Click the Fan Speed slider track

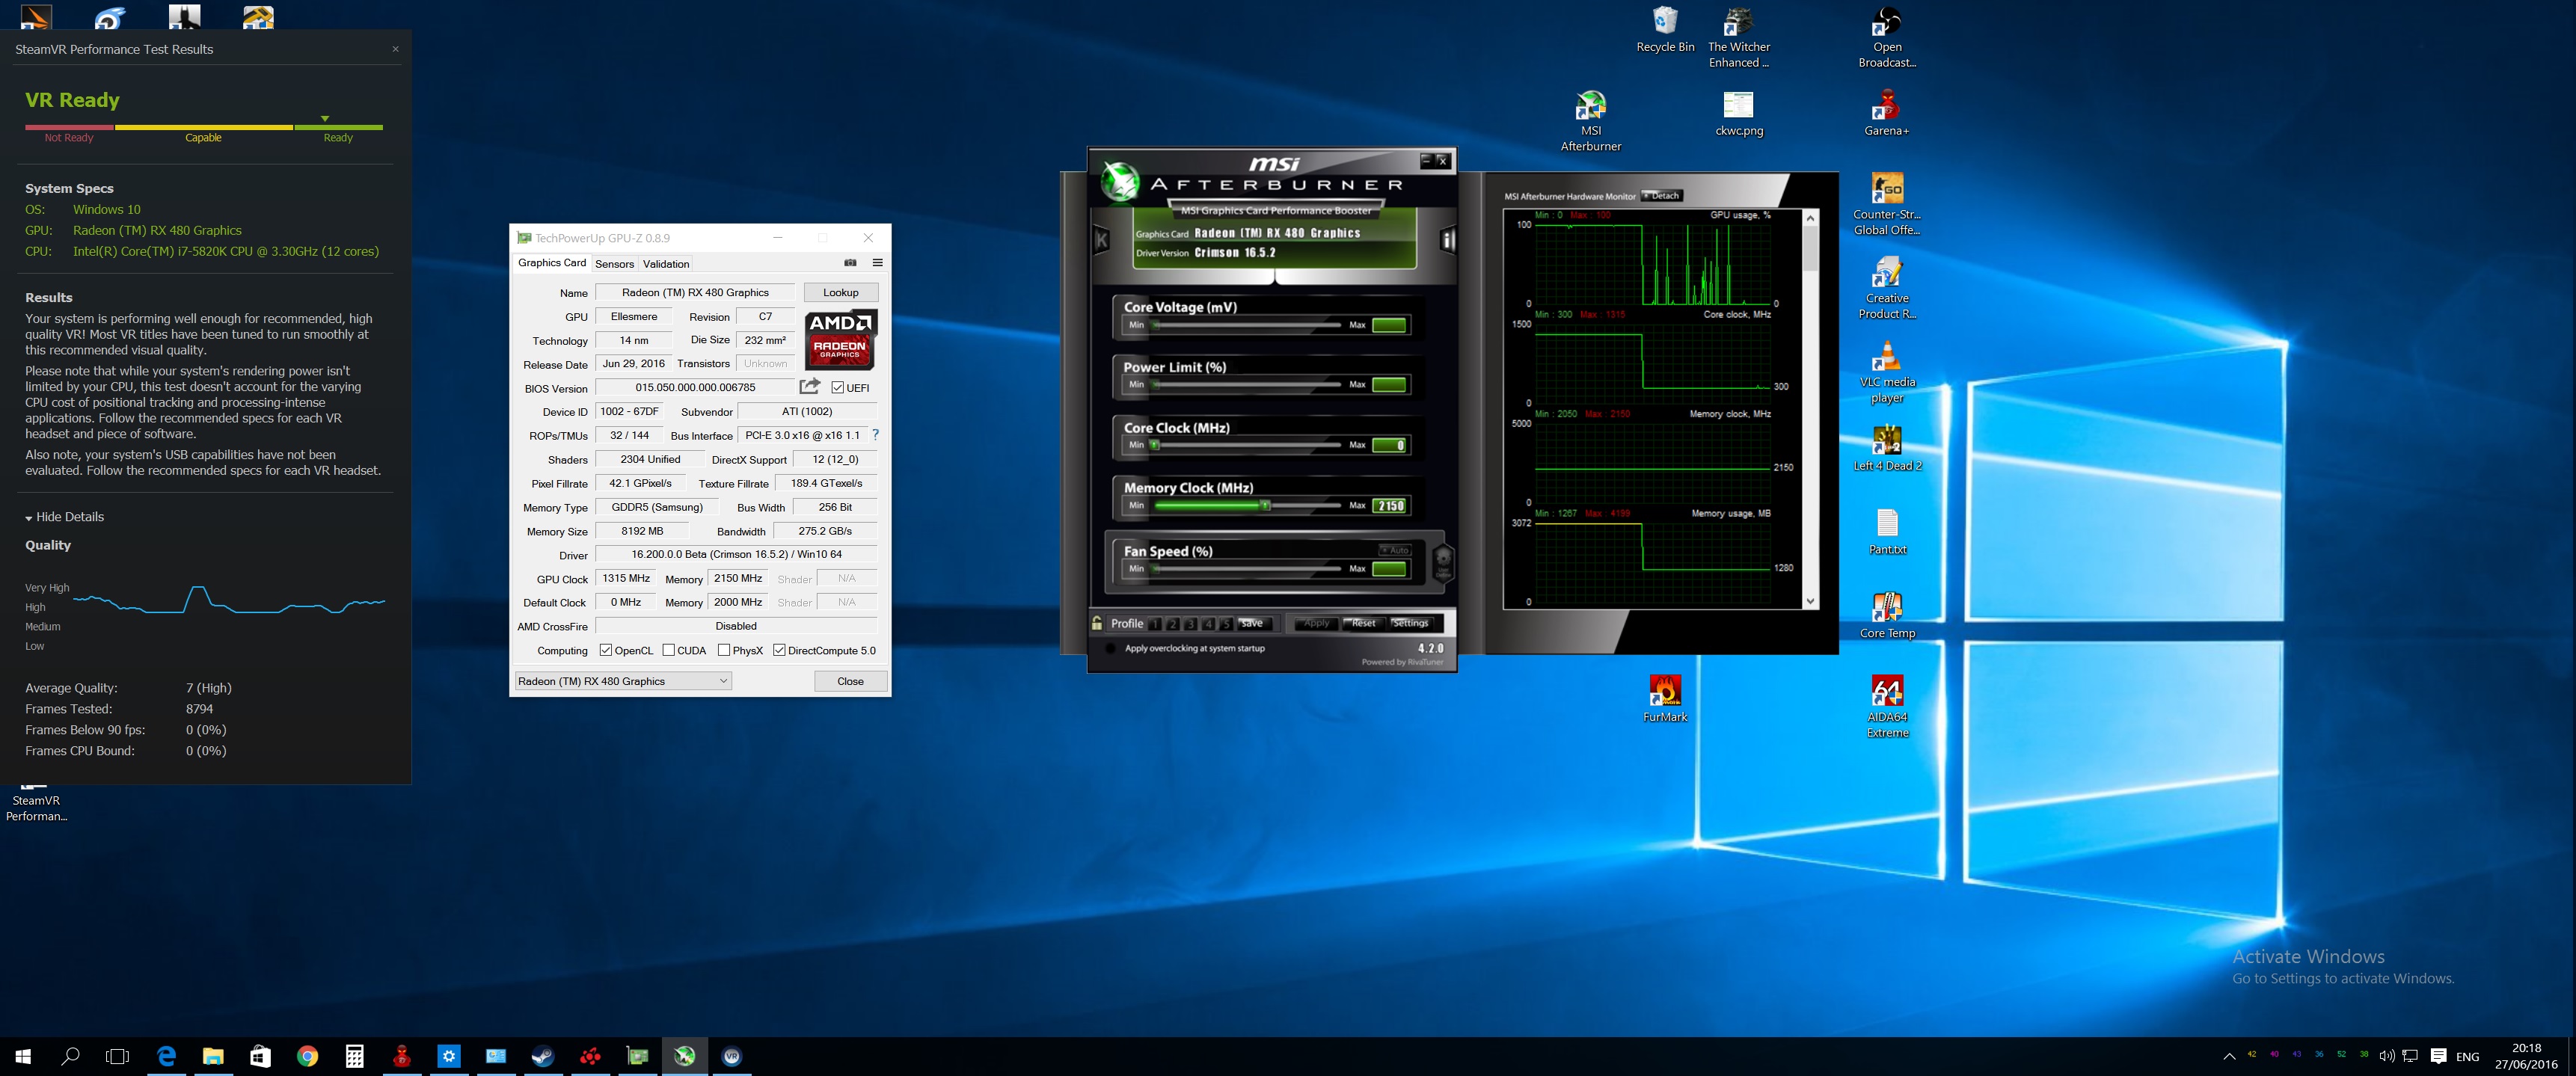tap(1246, 569)
